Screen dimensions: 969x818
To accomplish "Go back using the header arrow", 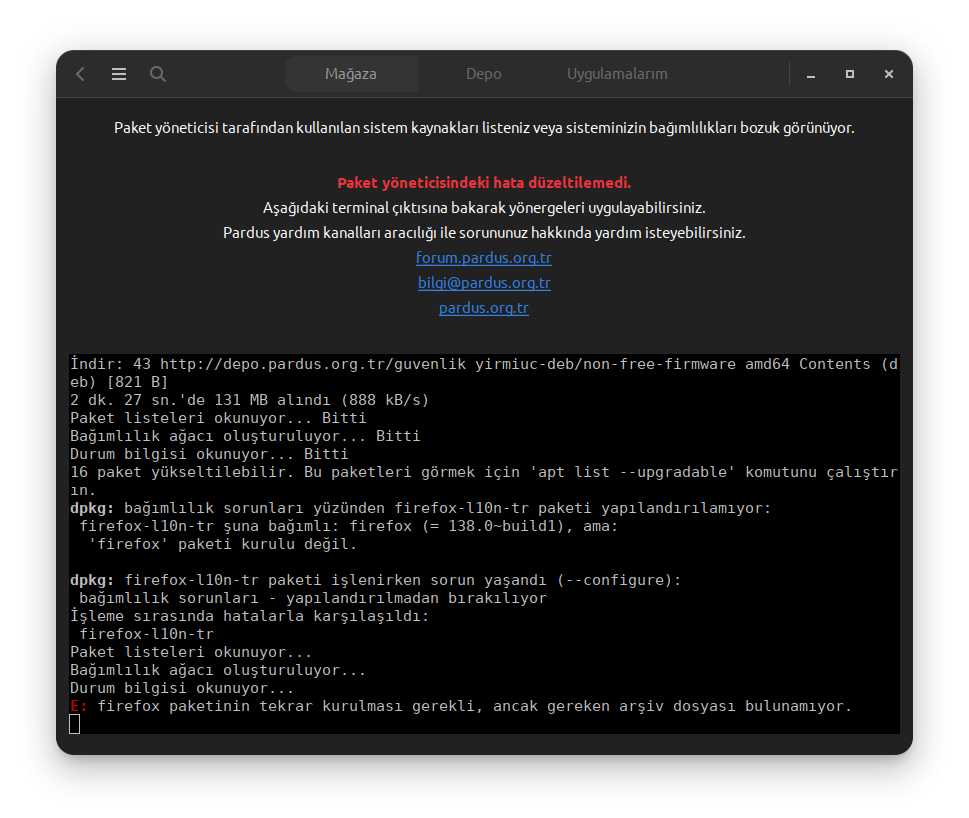I will [80, 74].
